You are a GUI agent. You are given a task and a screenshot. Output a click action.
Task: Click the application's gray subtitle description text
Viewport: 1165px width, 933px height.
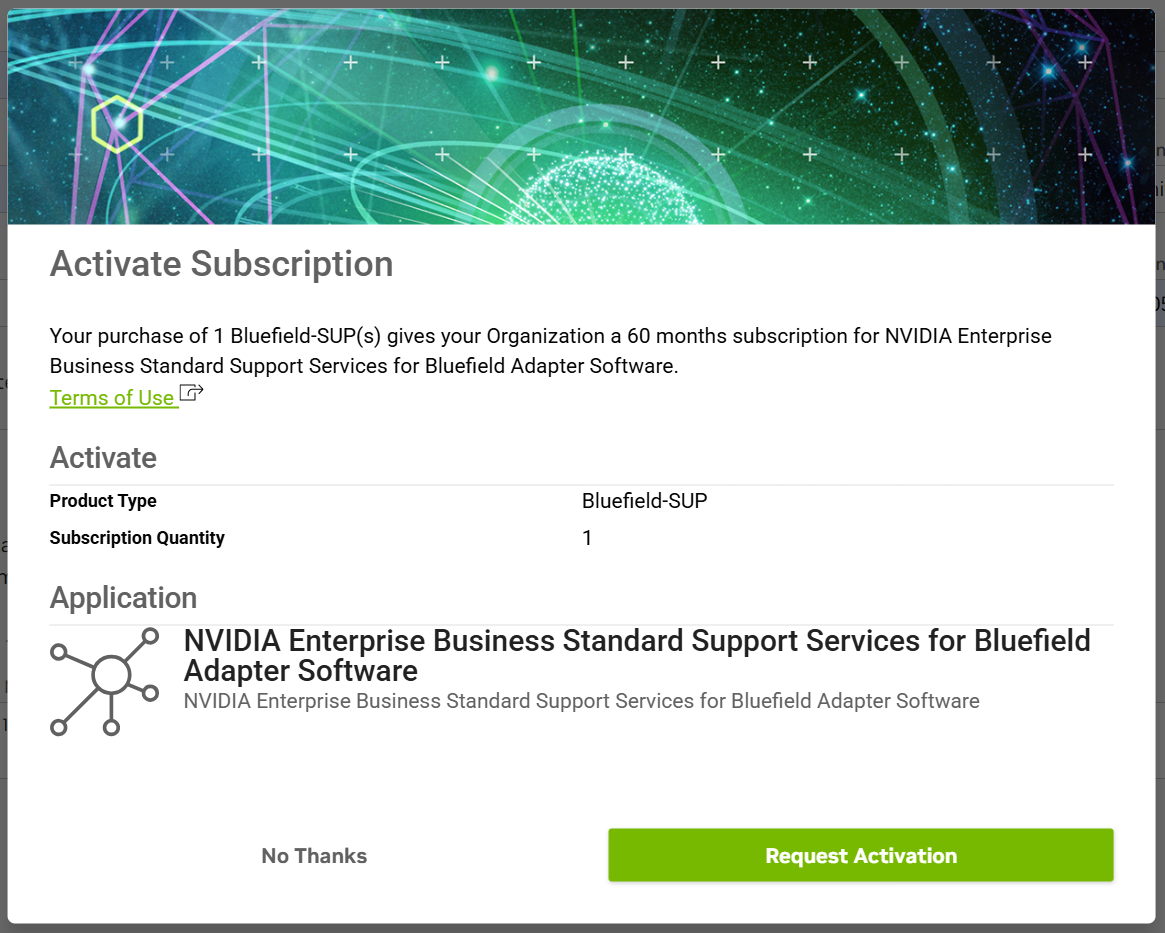pyautogui.click(x=580, y=701)
